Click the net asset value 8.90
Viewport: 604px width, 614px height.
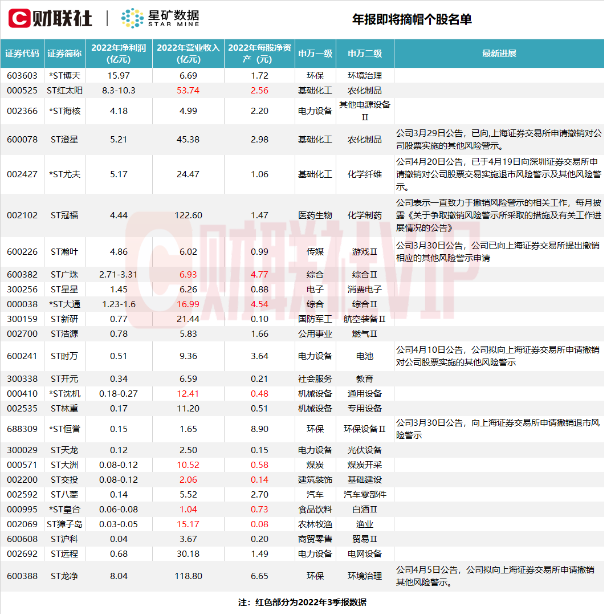pos(259,429)
